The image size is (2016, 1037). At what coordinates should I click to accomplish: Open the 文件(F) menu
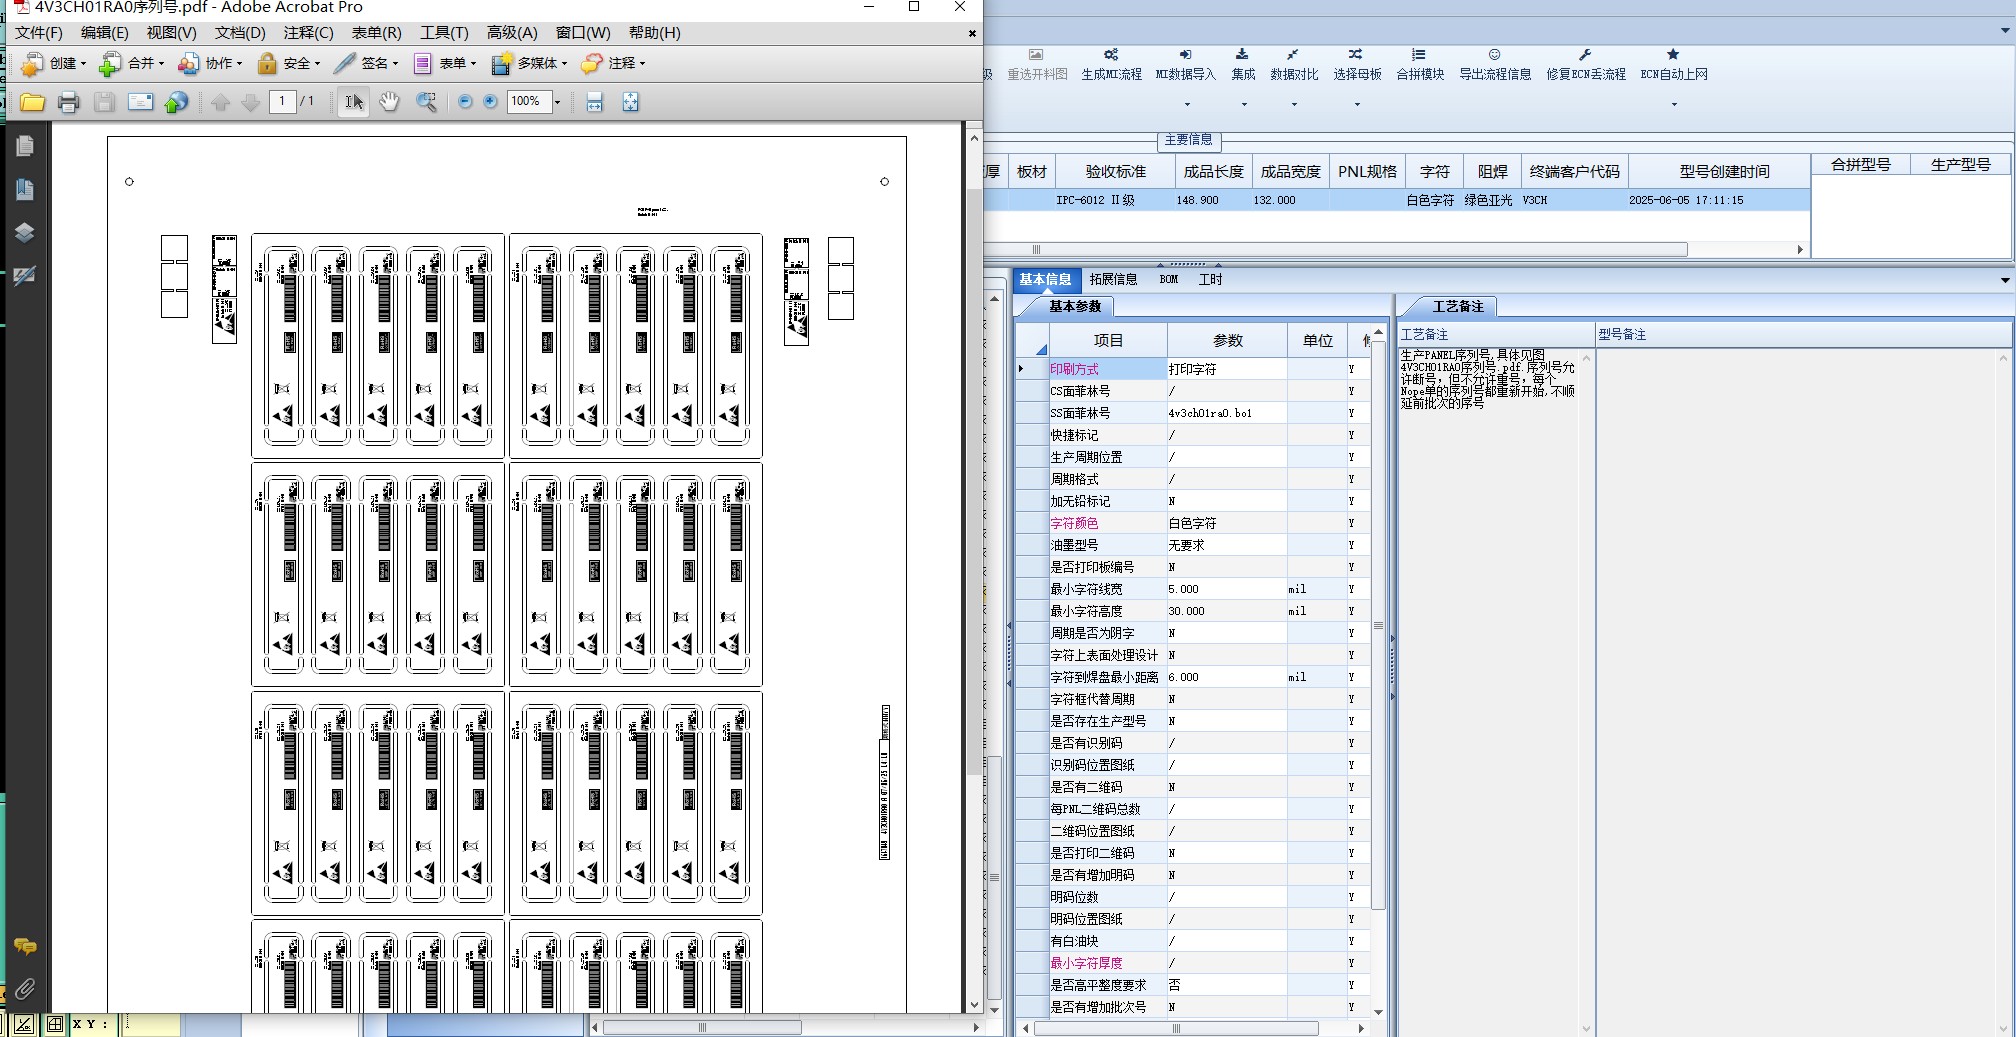click(x=39, y=33)
